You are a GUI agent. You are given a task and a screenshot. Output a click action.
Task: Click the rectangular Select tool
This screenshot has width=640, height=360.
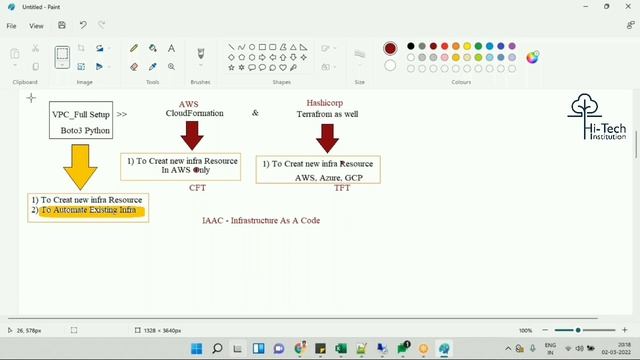(62, 54)
